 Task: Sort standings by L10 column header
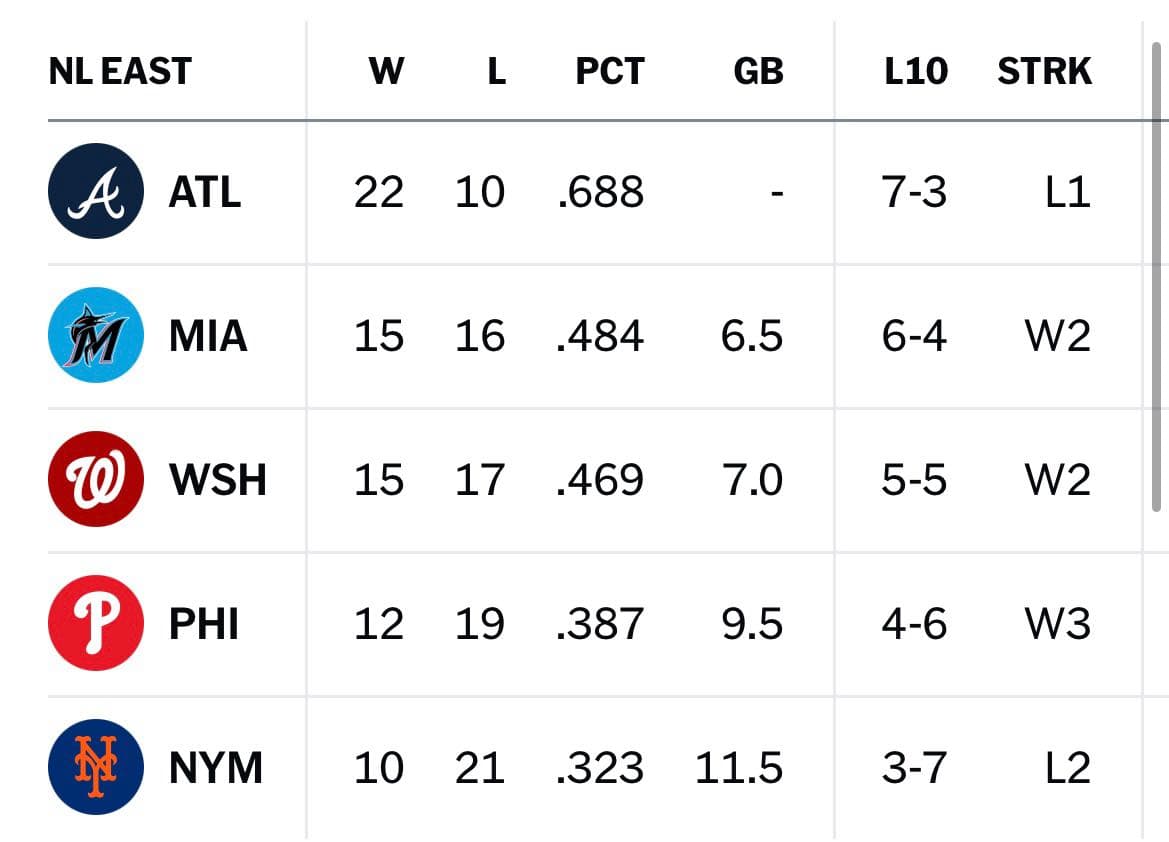tap(916, 72)
